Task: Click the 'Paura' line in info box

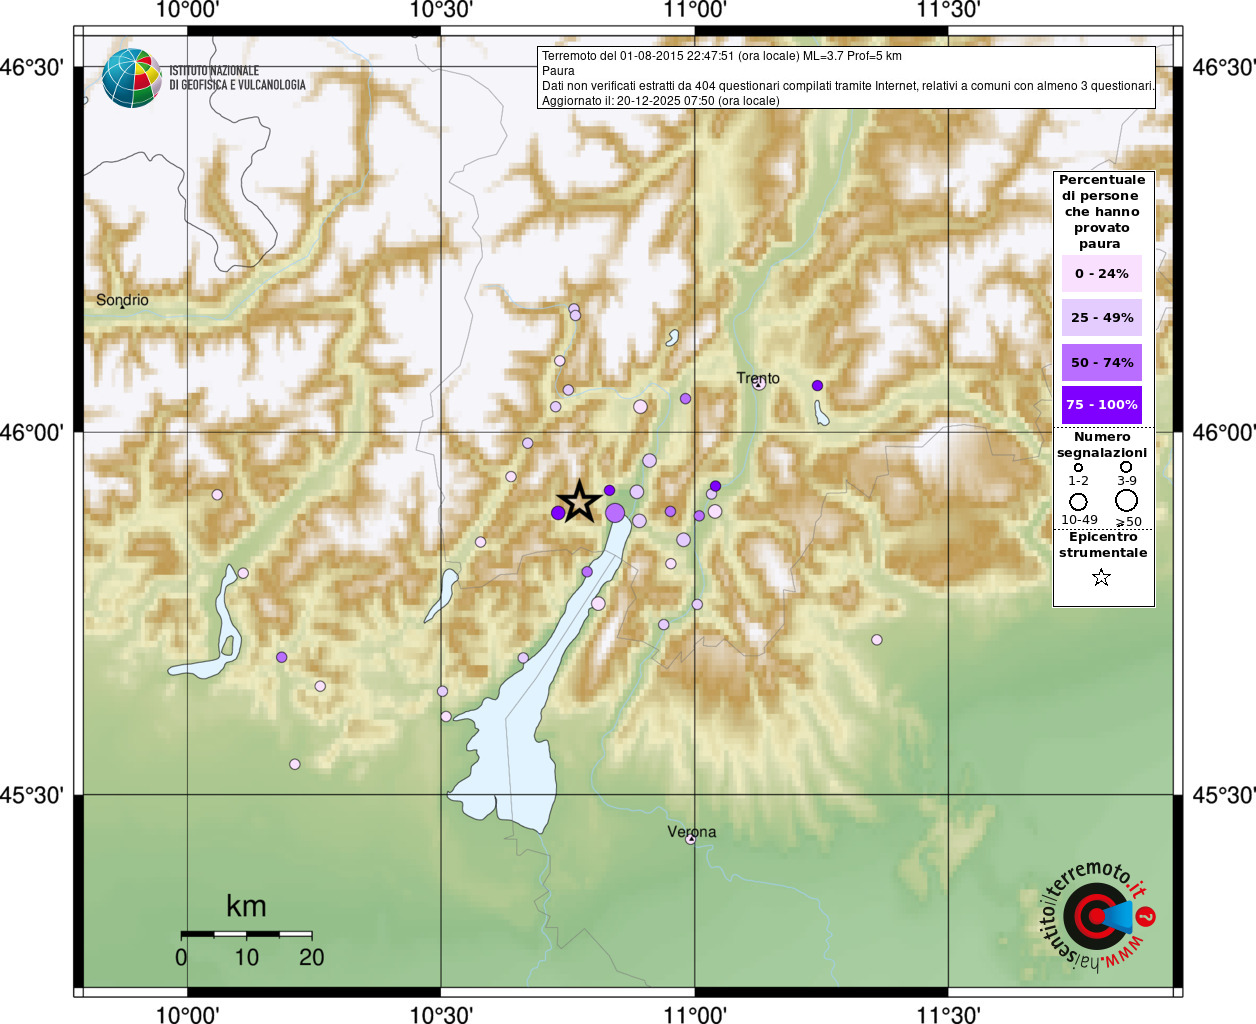Action: 558,71
